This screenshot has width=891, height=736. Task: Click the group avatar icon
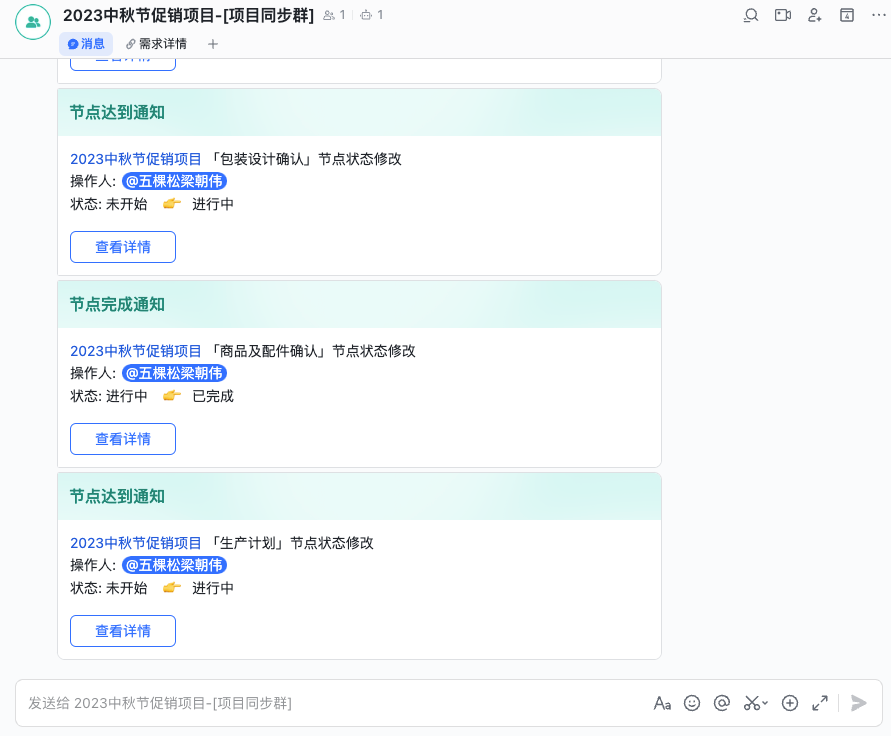[x=33, y=22]
